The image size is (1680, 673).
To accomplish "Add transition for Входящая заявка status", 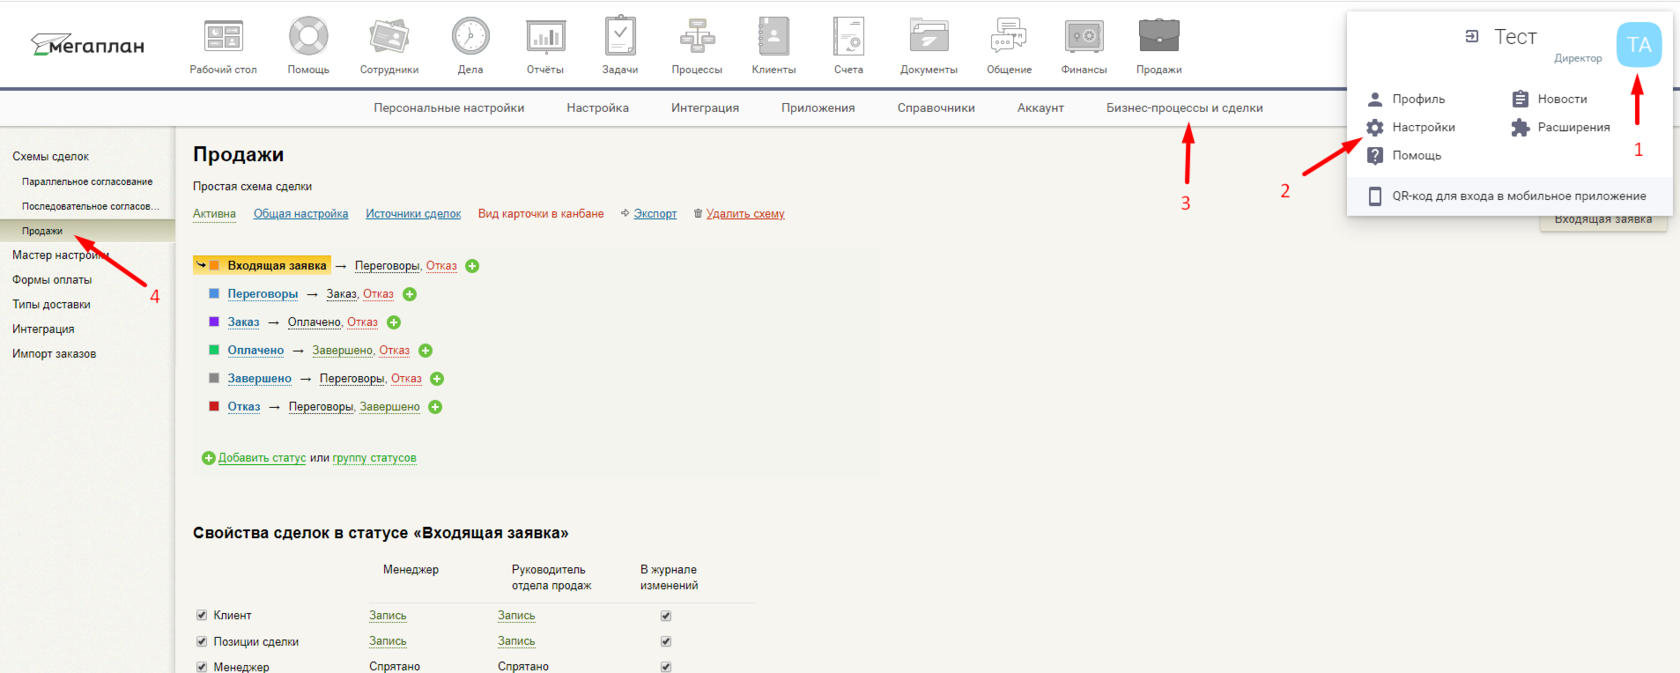I will point(472,266).
